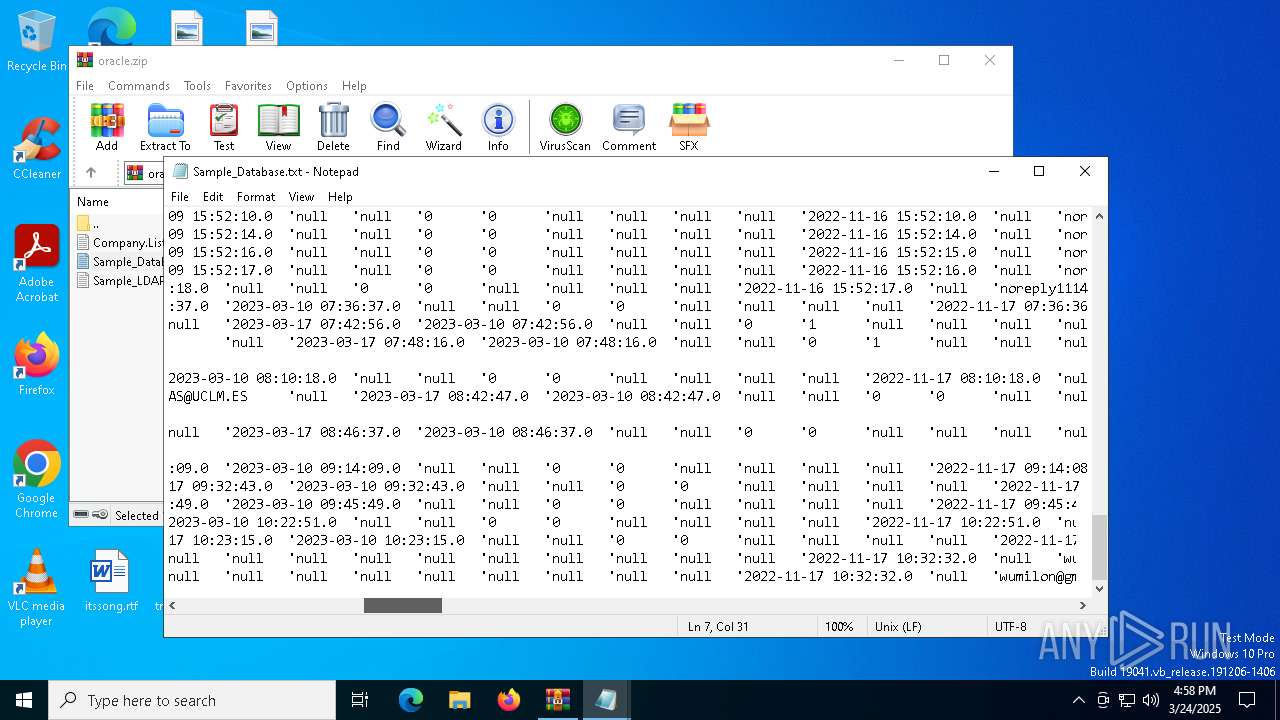Open WinRAR Tools menu
The height and width of the screenshot is (720, 1280).
click(x=197, y=86)
